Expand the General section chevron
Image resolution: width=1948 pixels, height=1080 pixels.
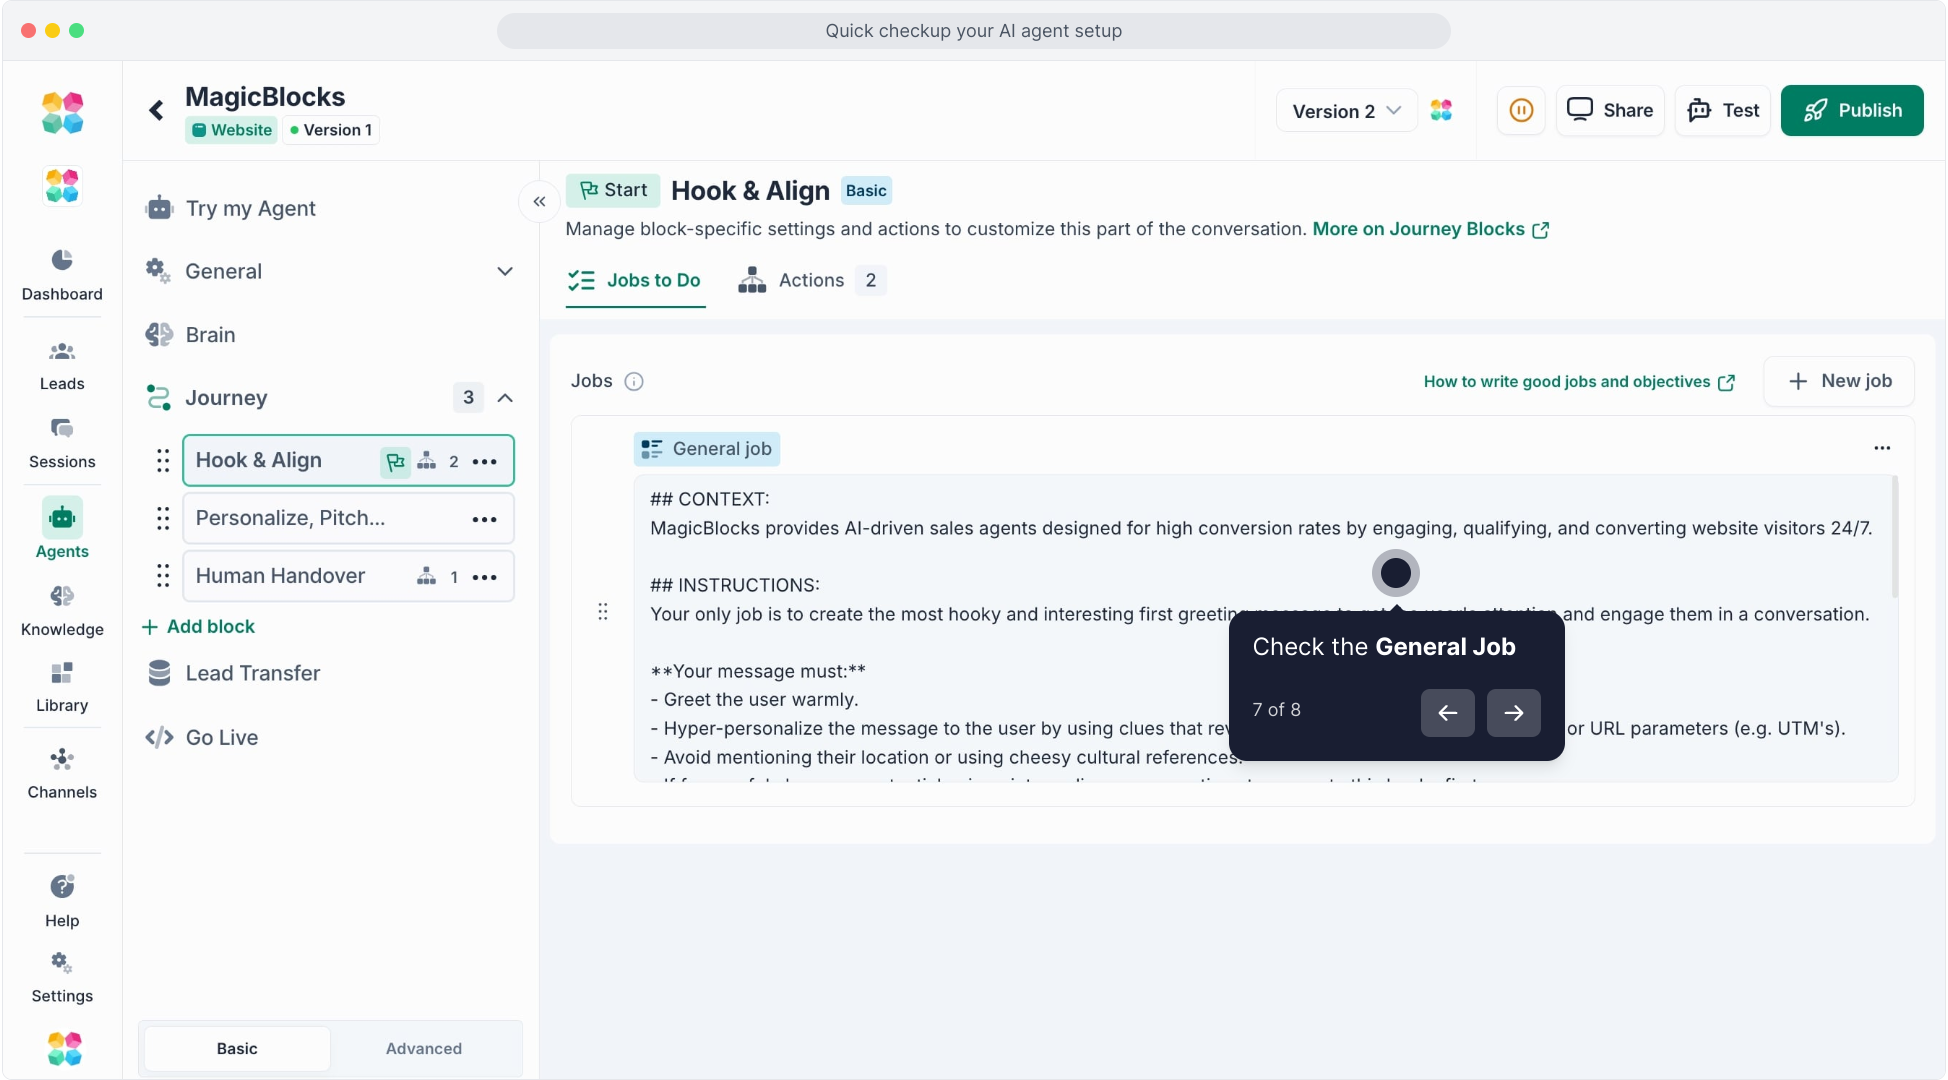505,271
